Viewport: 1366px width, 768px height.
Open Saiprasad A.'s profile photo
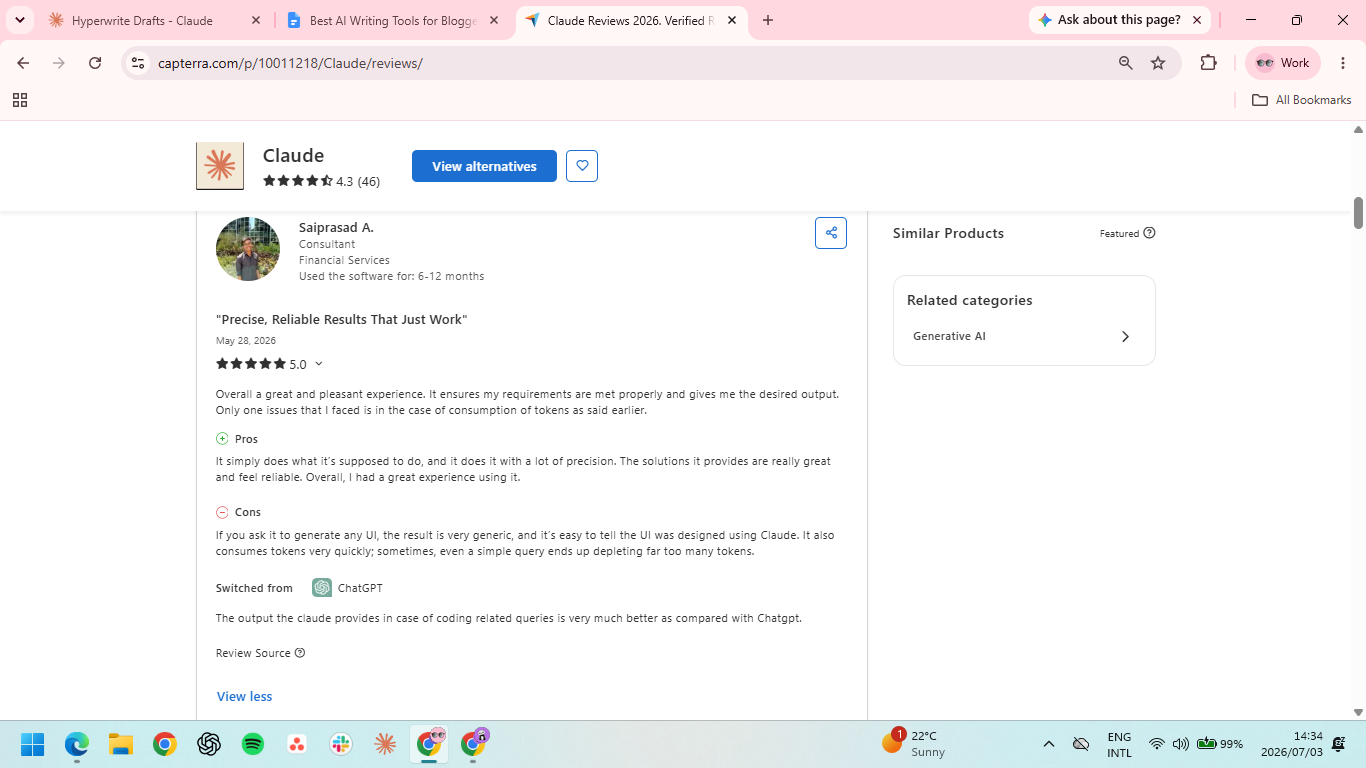pyautogui.click(x=248, y=249)
